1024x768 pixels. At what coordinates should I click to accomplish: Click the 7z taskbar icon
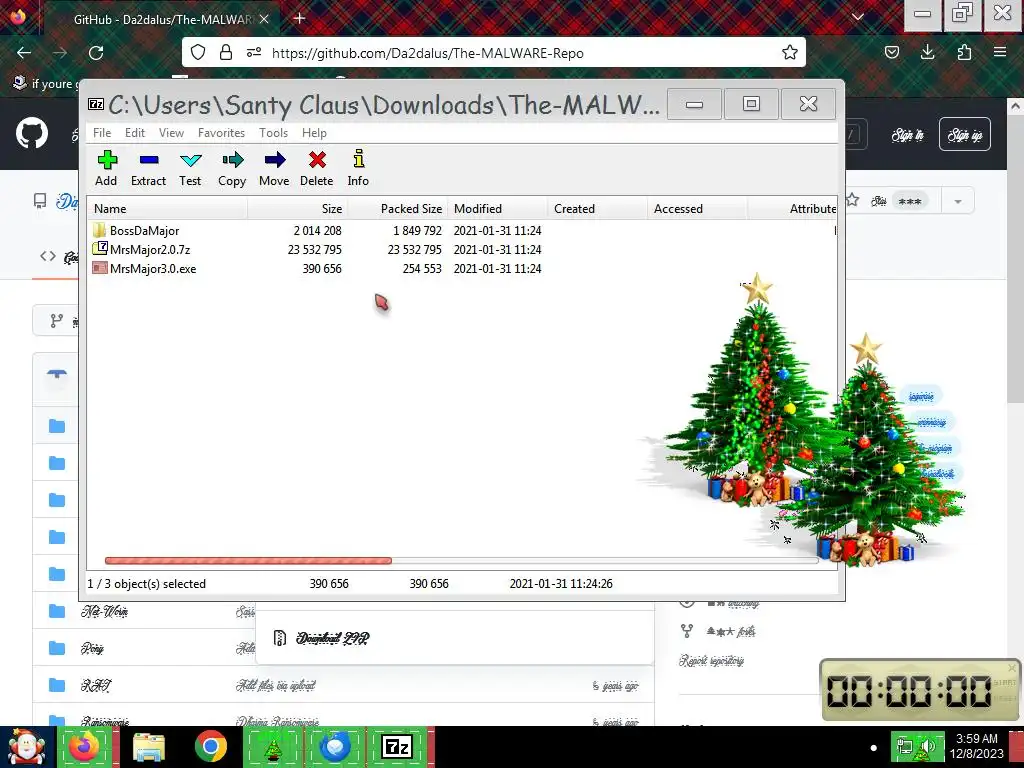(x=398, y=747)
